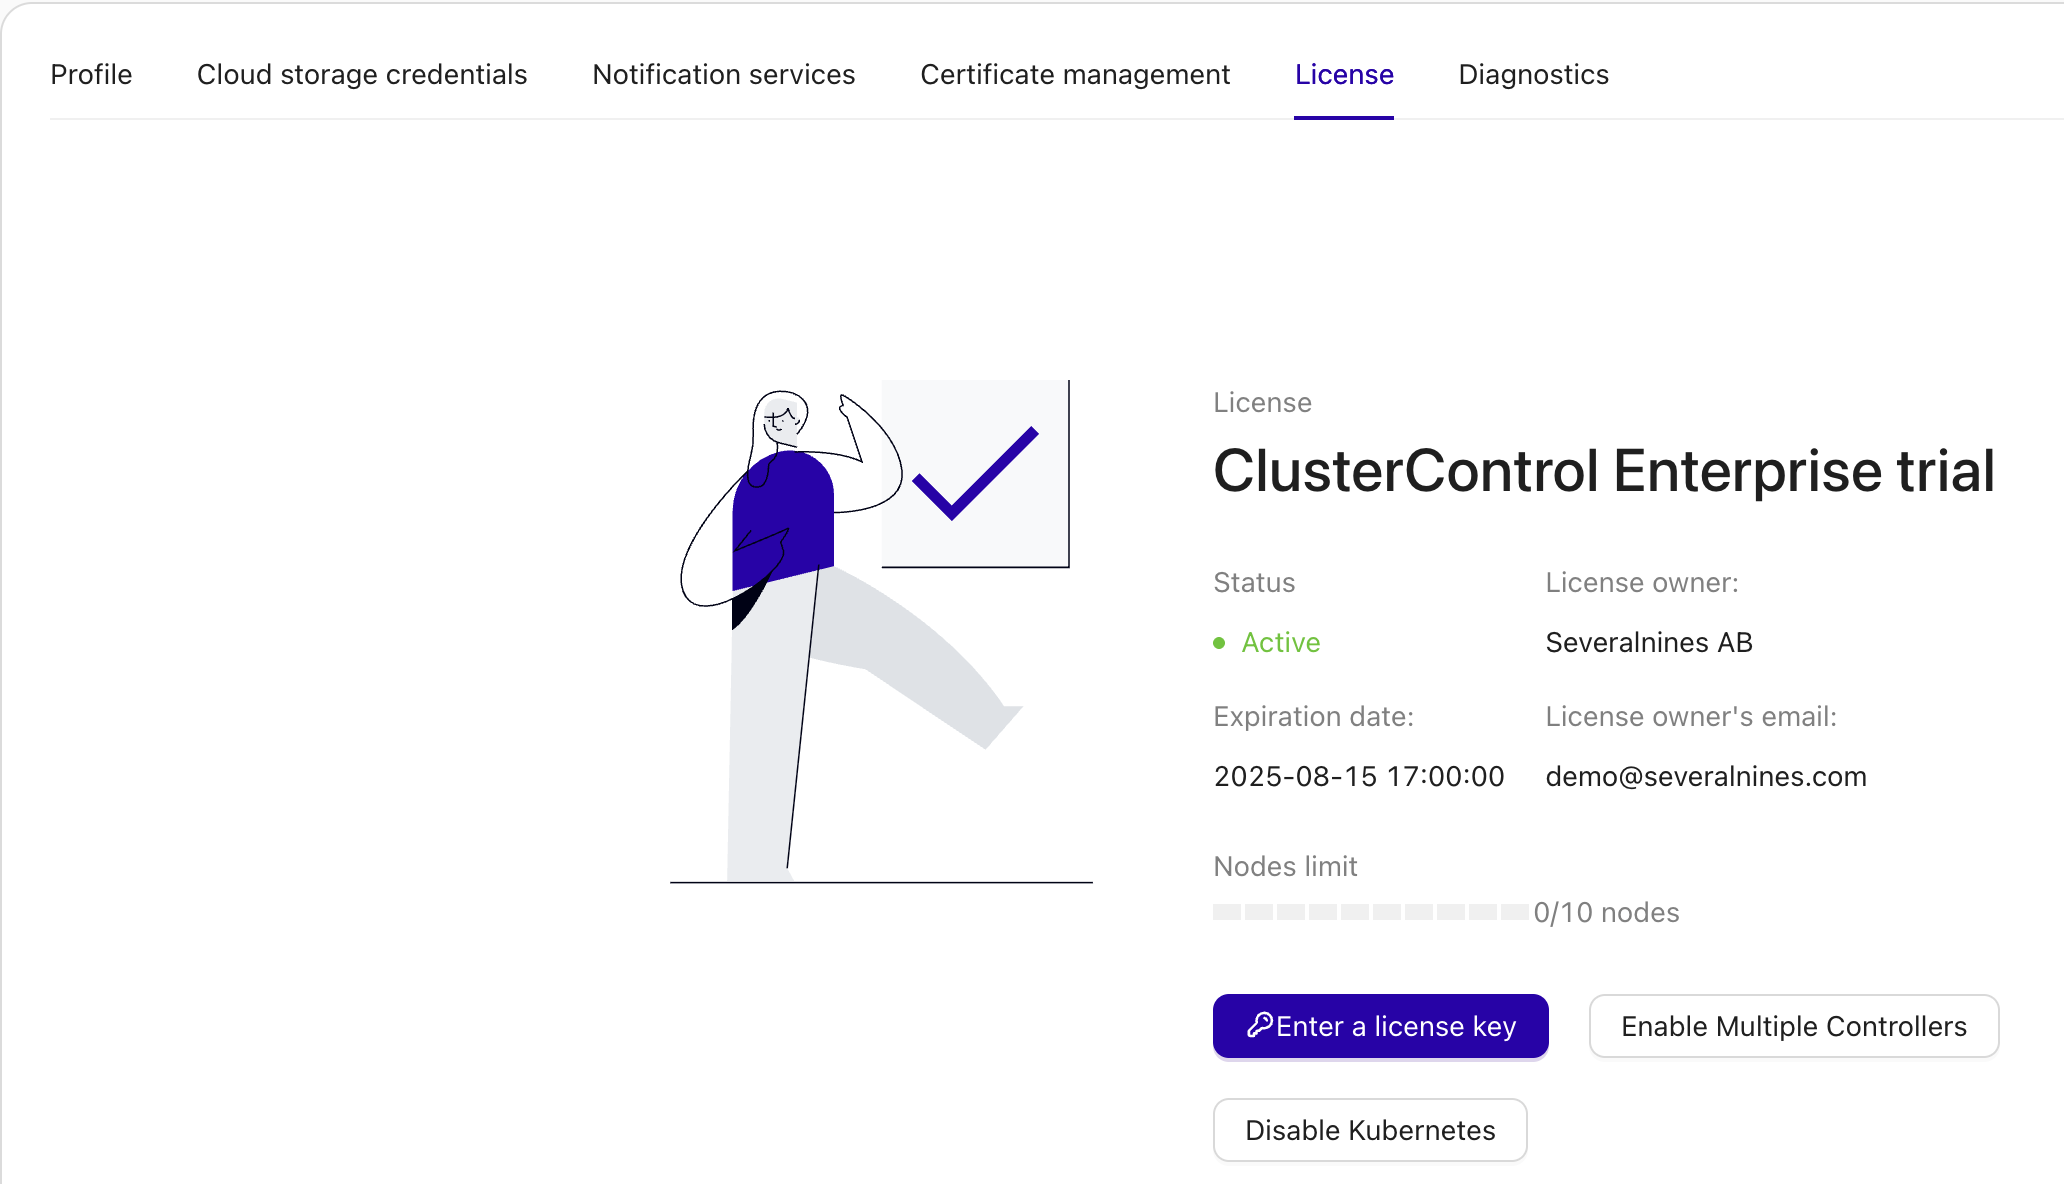The image size is (2064, 1184).
Task: Click the 0/10 nodes label
Action: (x=1606, y=913)
